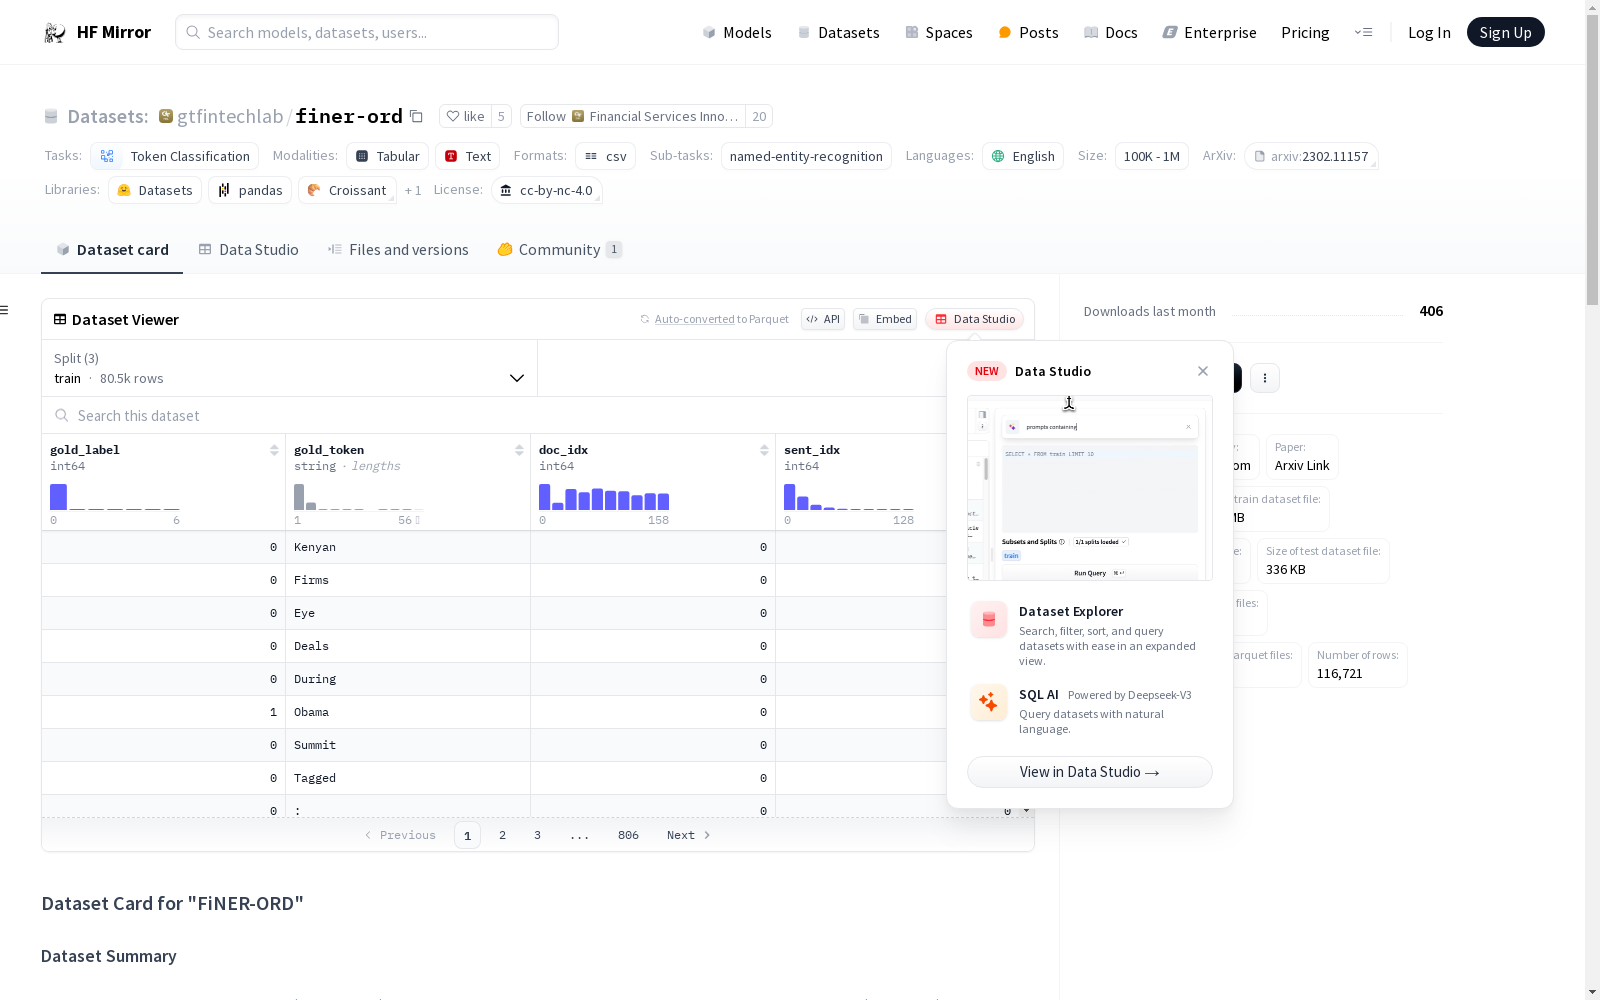Open the arxiv:2302.11157 tag
1600x1000 pixels.
[x=1311, y=156]
